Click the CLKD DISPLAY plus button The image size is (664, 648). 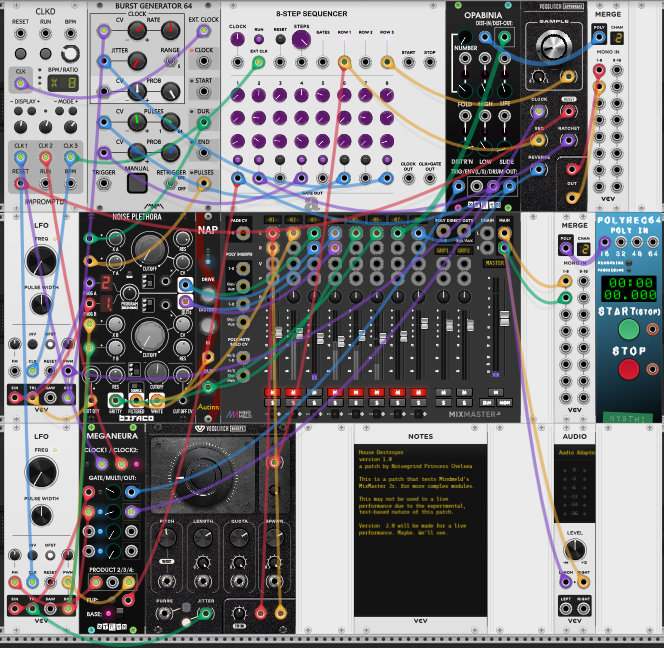click(x=32, y=111)
